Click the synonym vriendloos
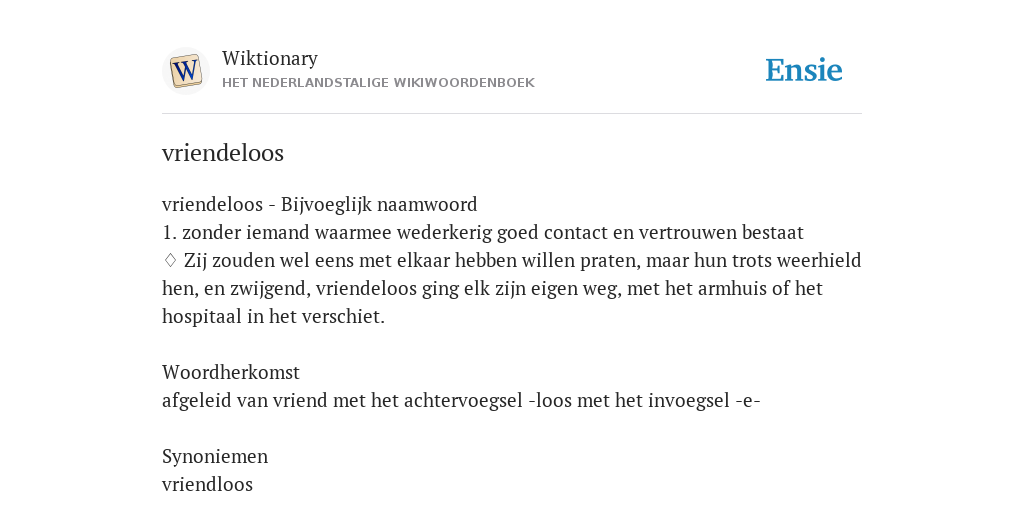This screenshot has width=1024, height=512. pos(207,485)
